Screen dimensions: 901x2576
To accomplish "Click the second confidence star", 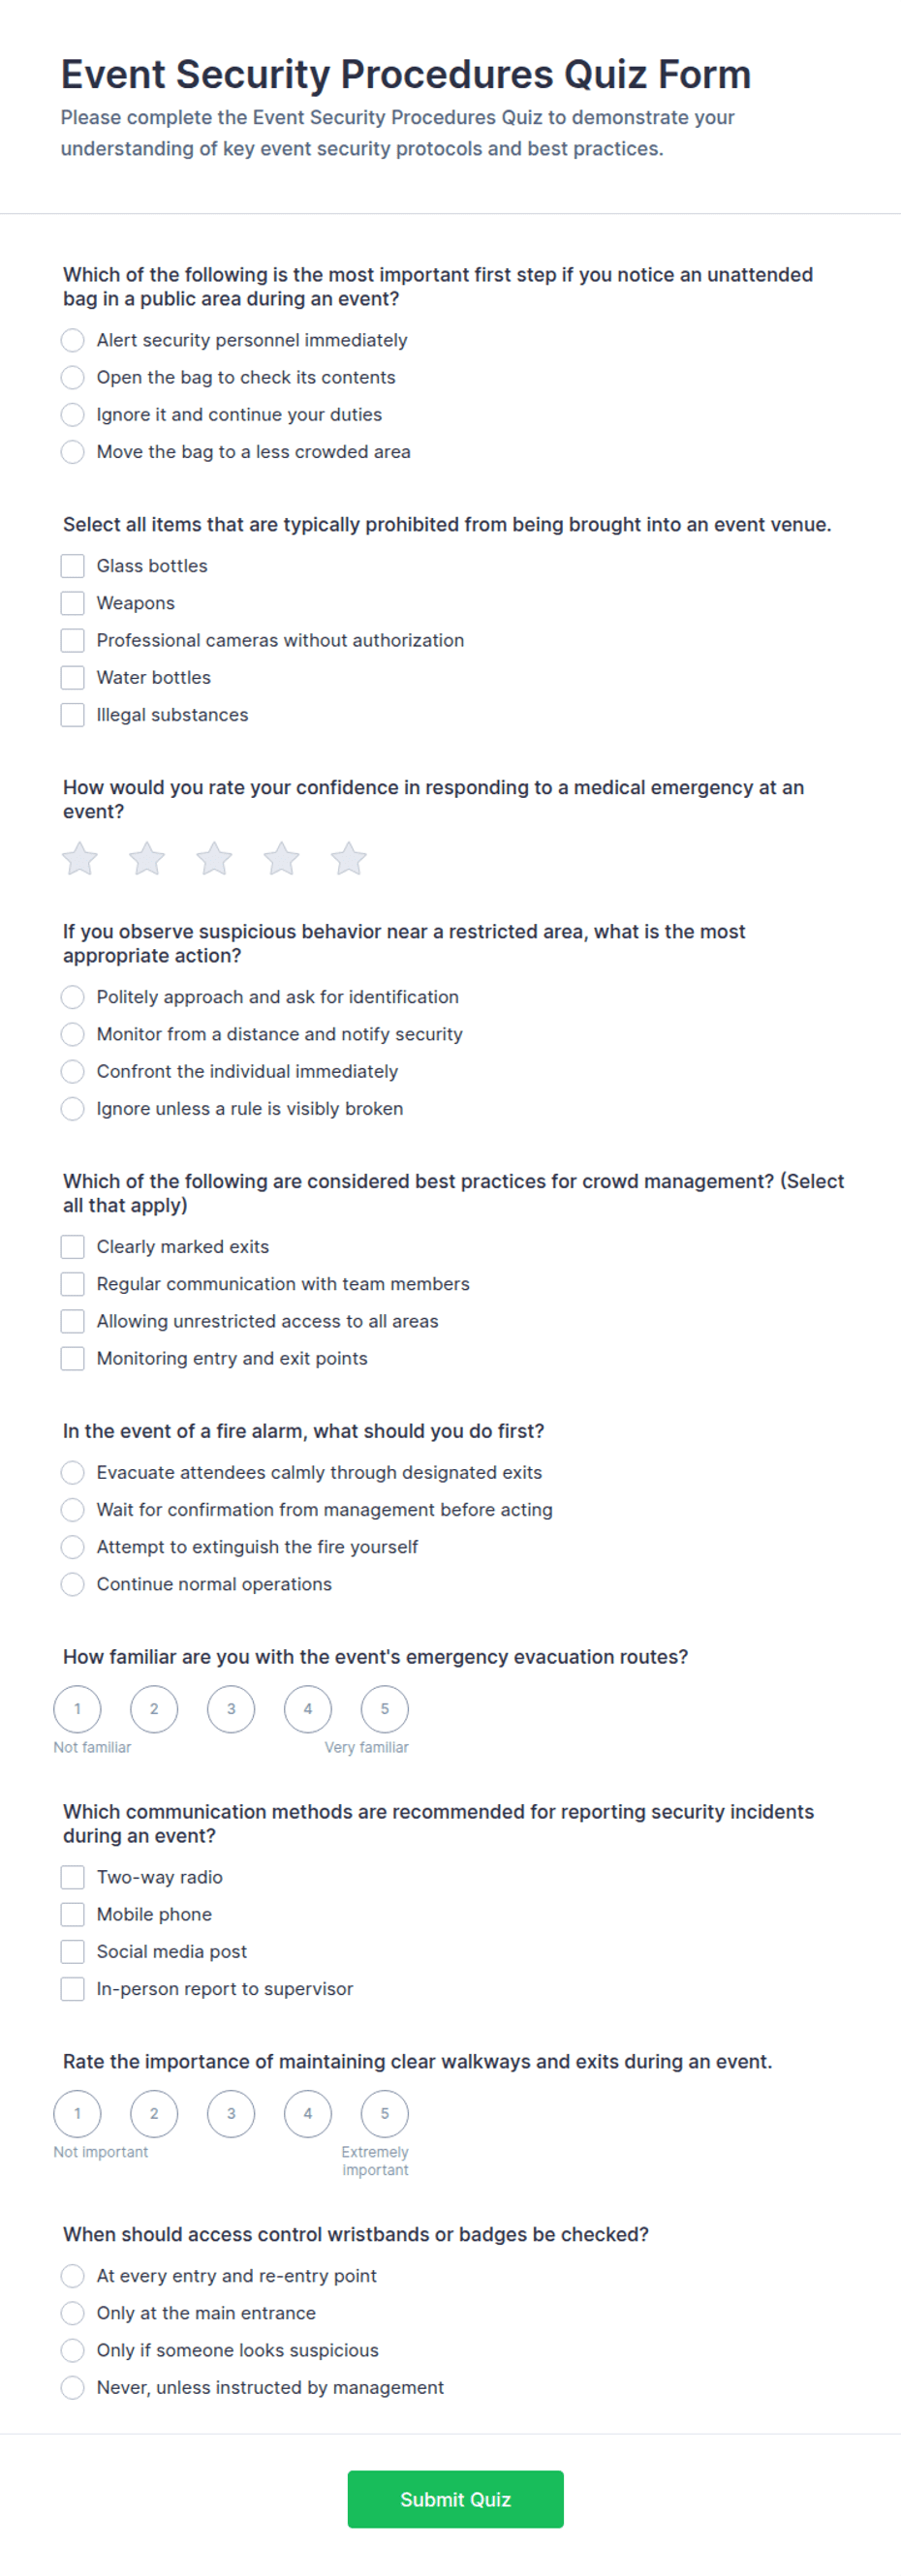I will (x=147, y=858).
